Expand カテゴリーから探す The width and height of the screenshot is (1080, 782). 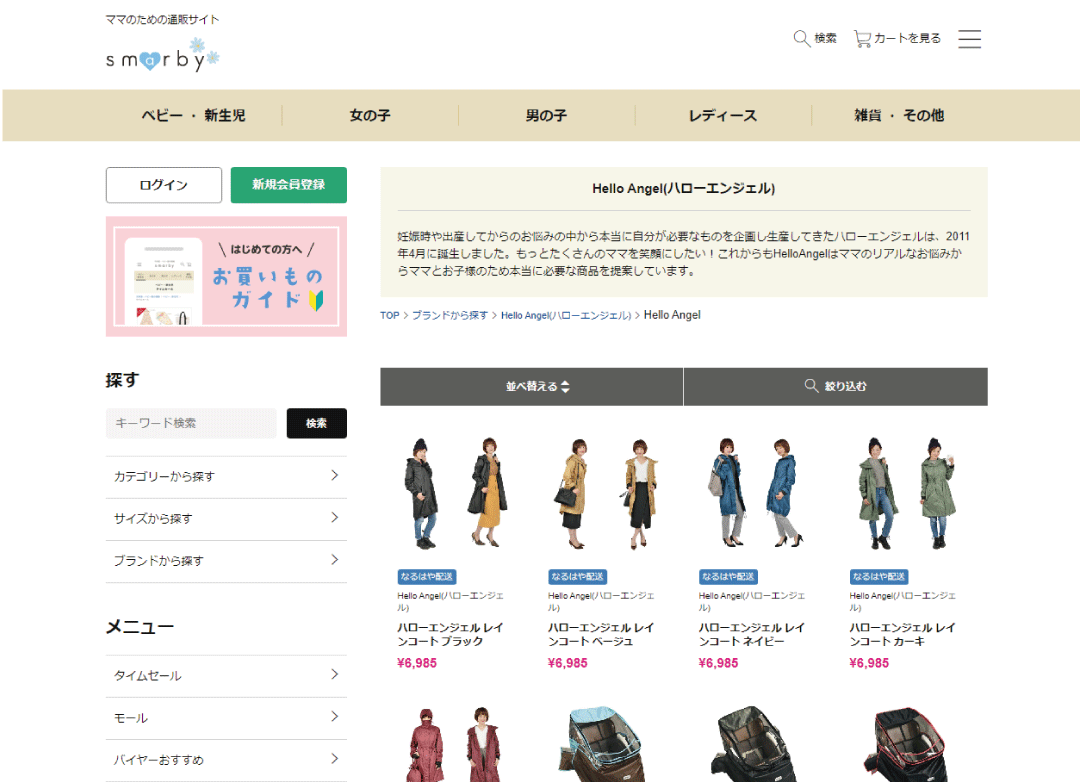point(226,477)
